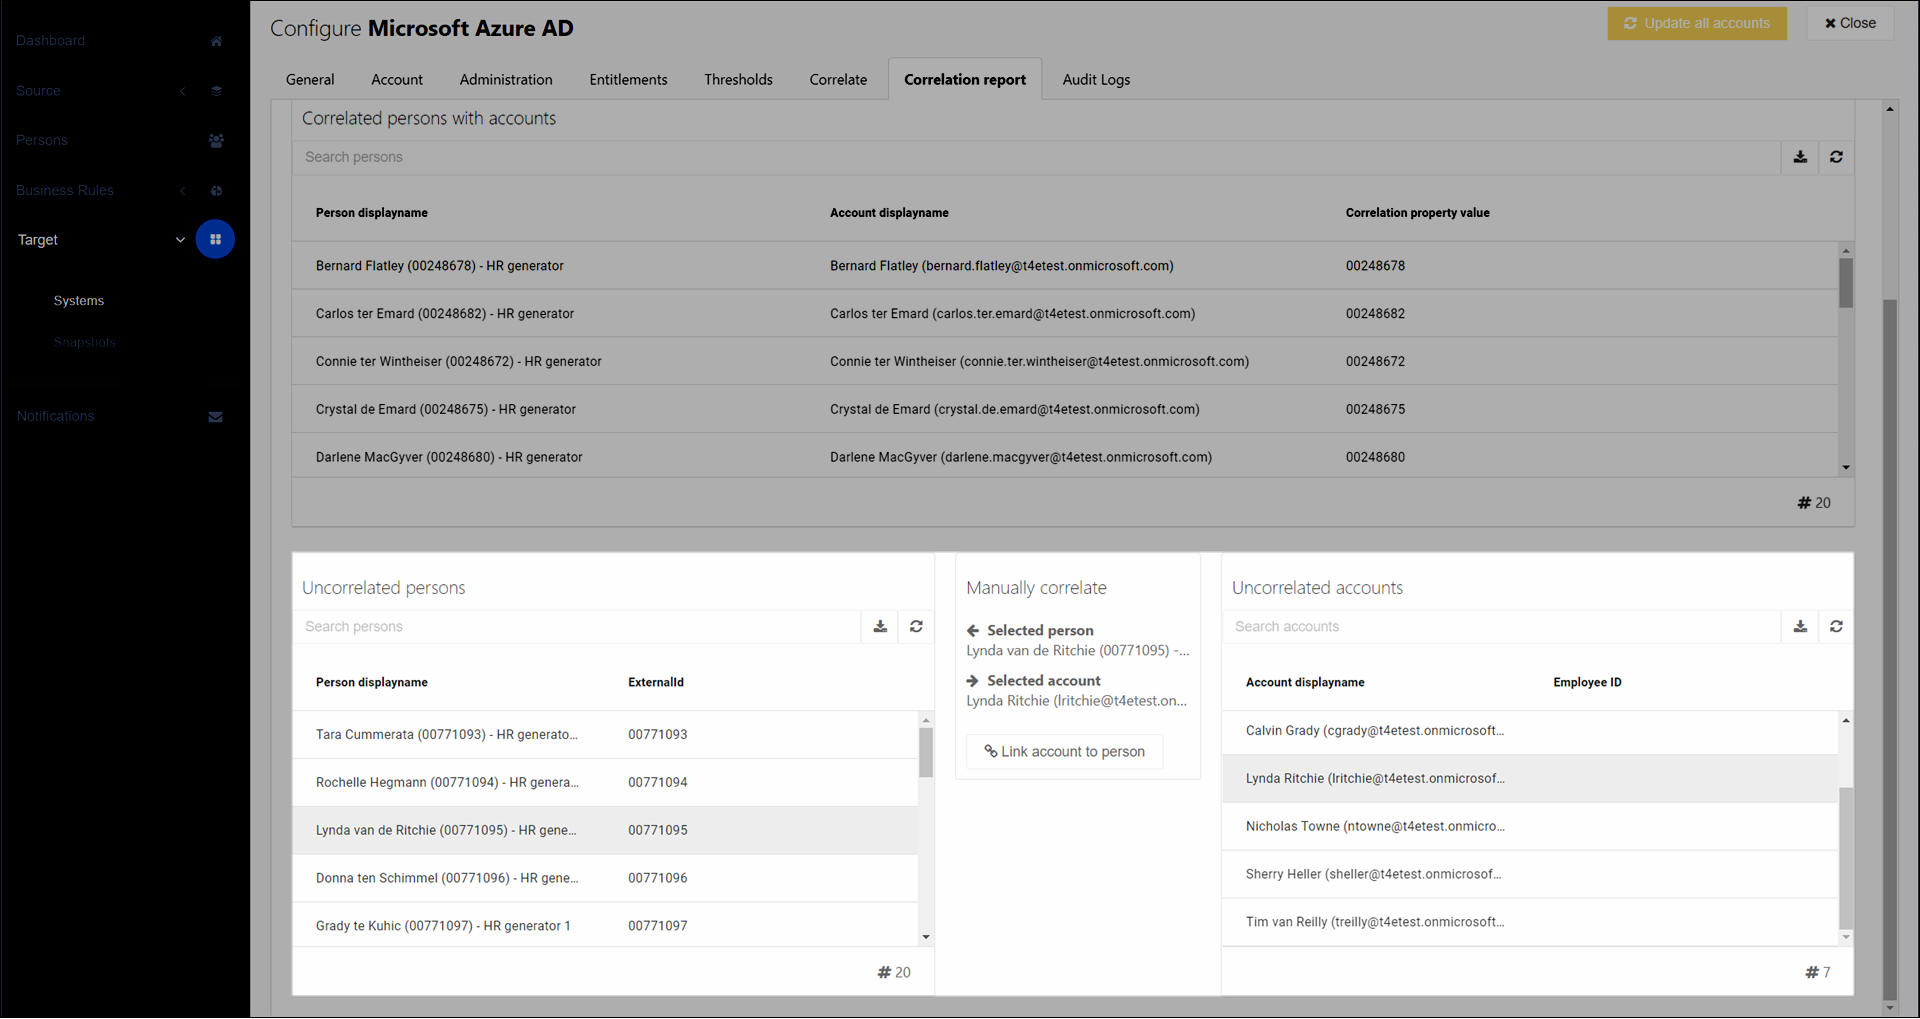Viewport: 1920px width, 1019px height.
Task: Click the Employee ID column header
Action: (x=1587, y=683)
